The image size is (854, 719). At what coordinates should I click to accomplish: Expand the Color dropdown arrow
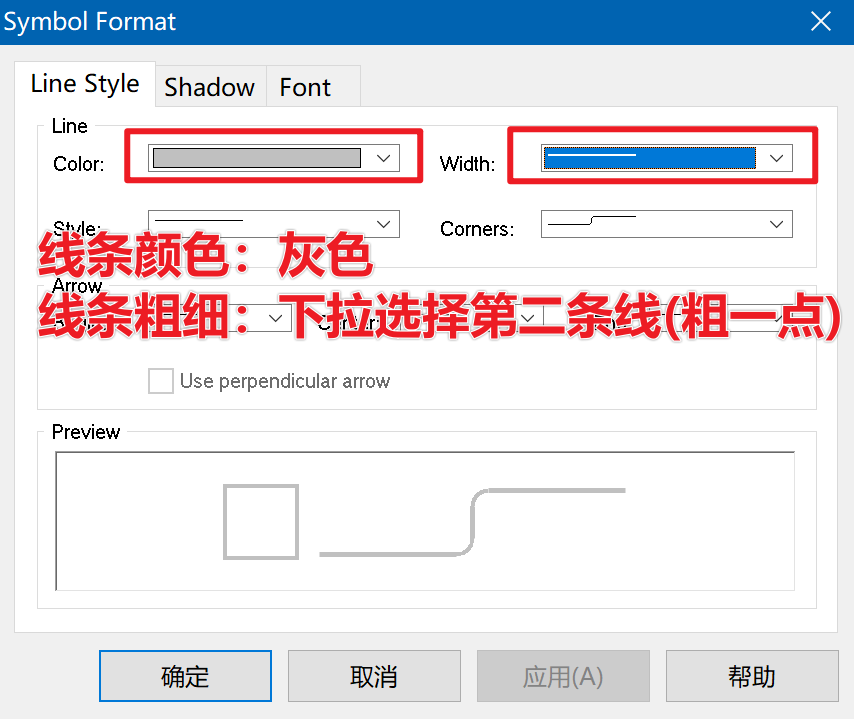[384, 158]
